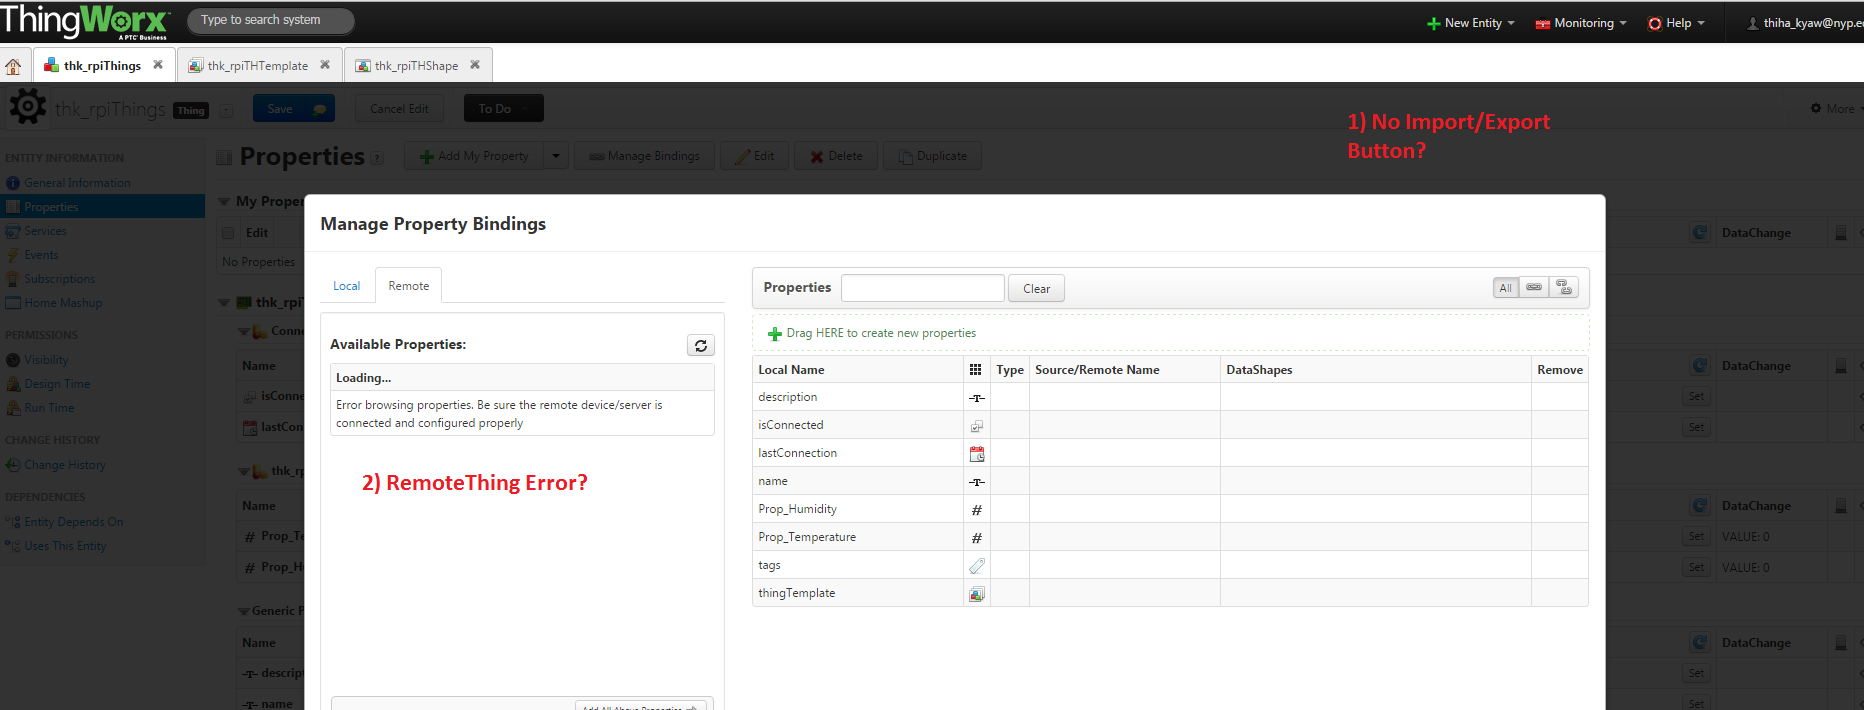Click the template icon for thingTemplate row
1864x710 pixels.
[977, 594]
